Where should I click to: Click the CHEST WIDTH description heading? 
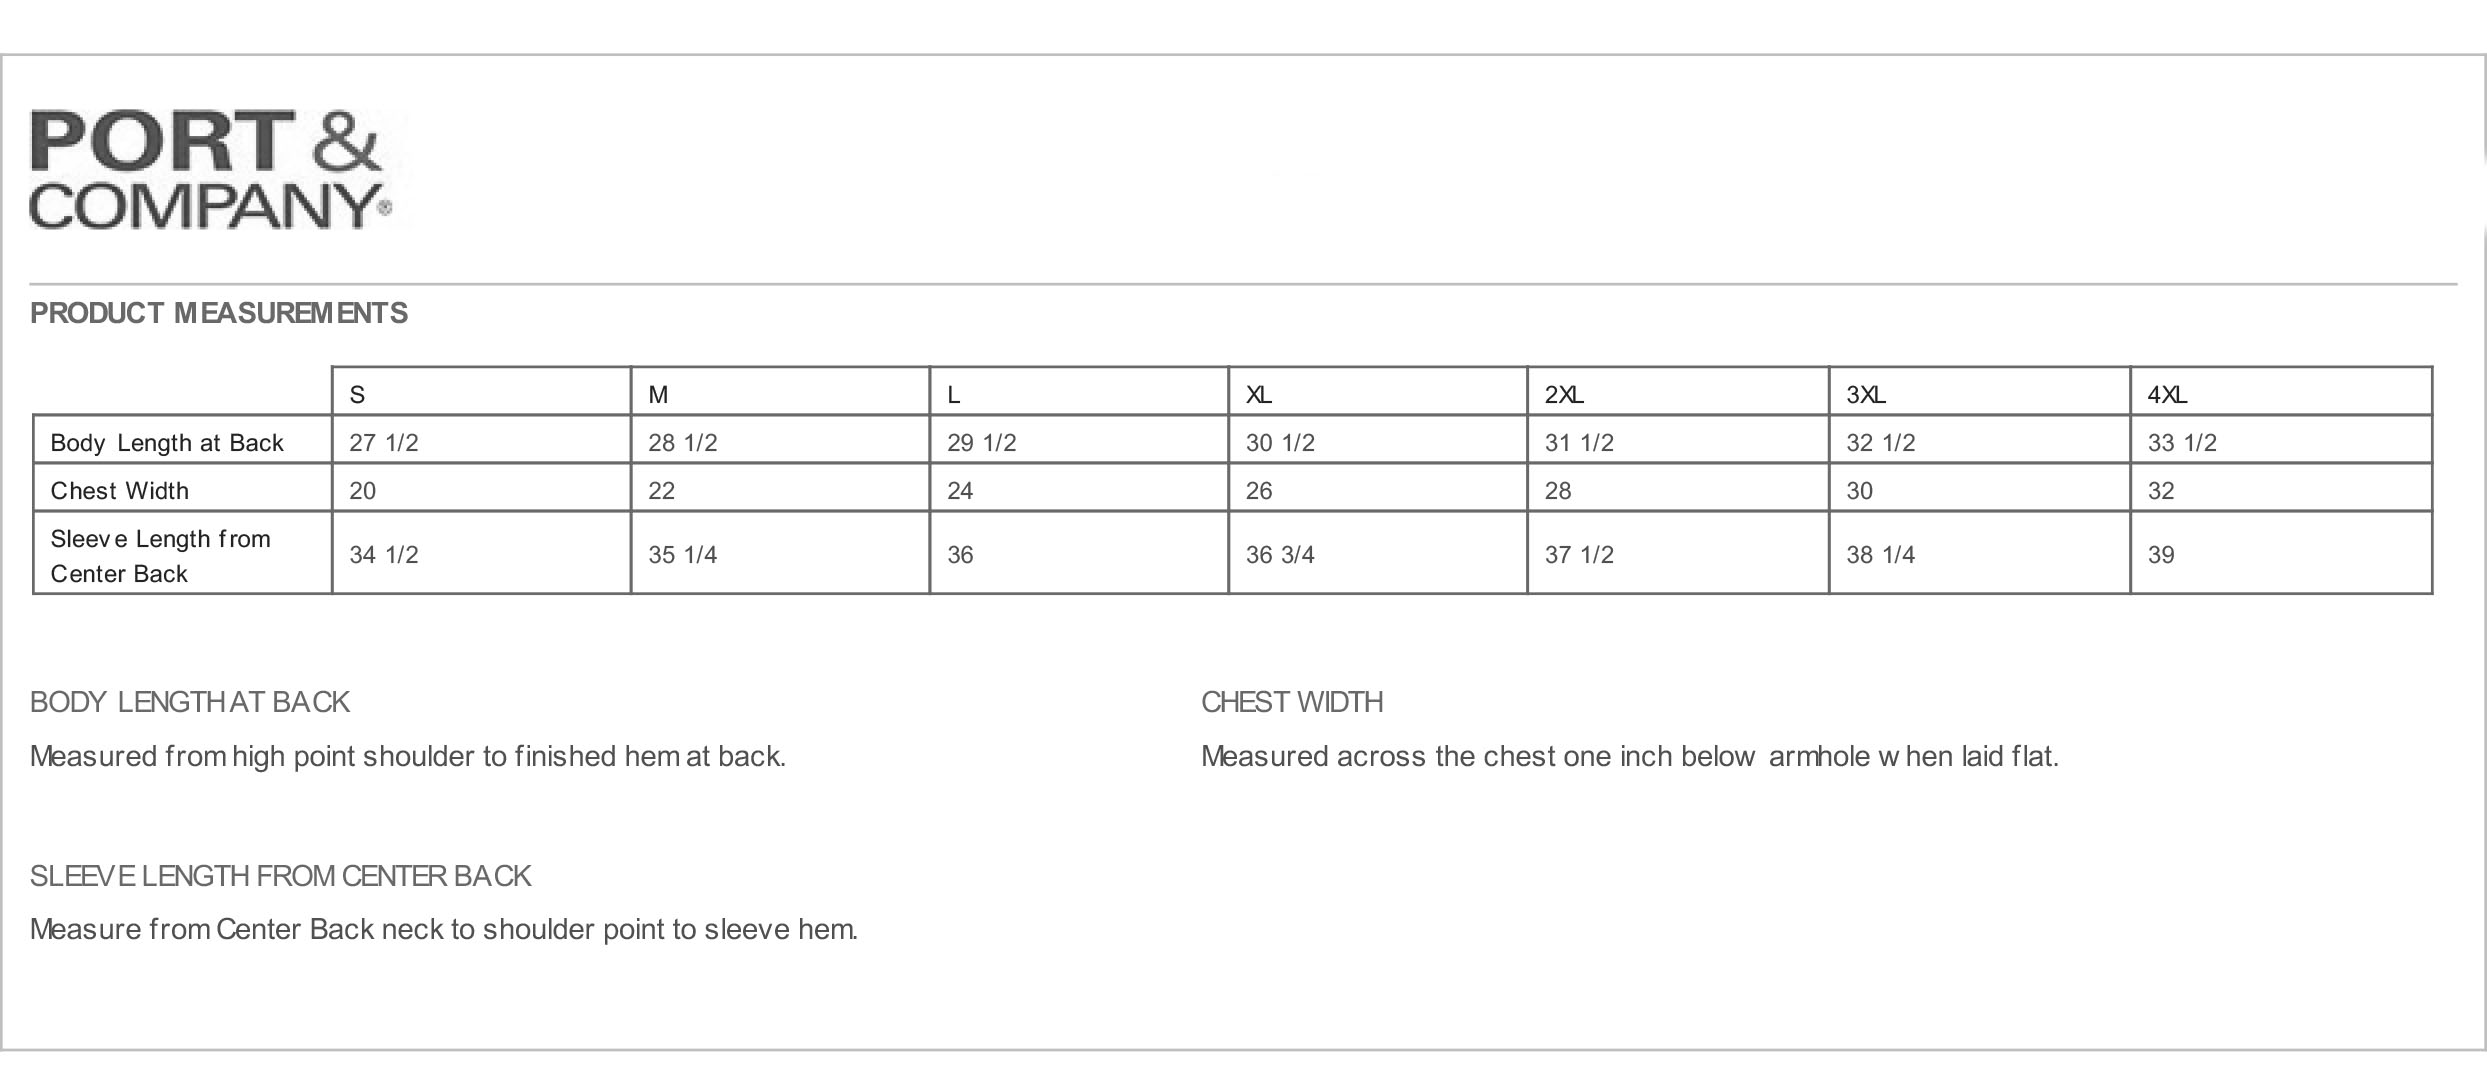(1292, 702)
